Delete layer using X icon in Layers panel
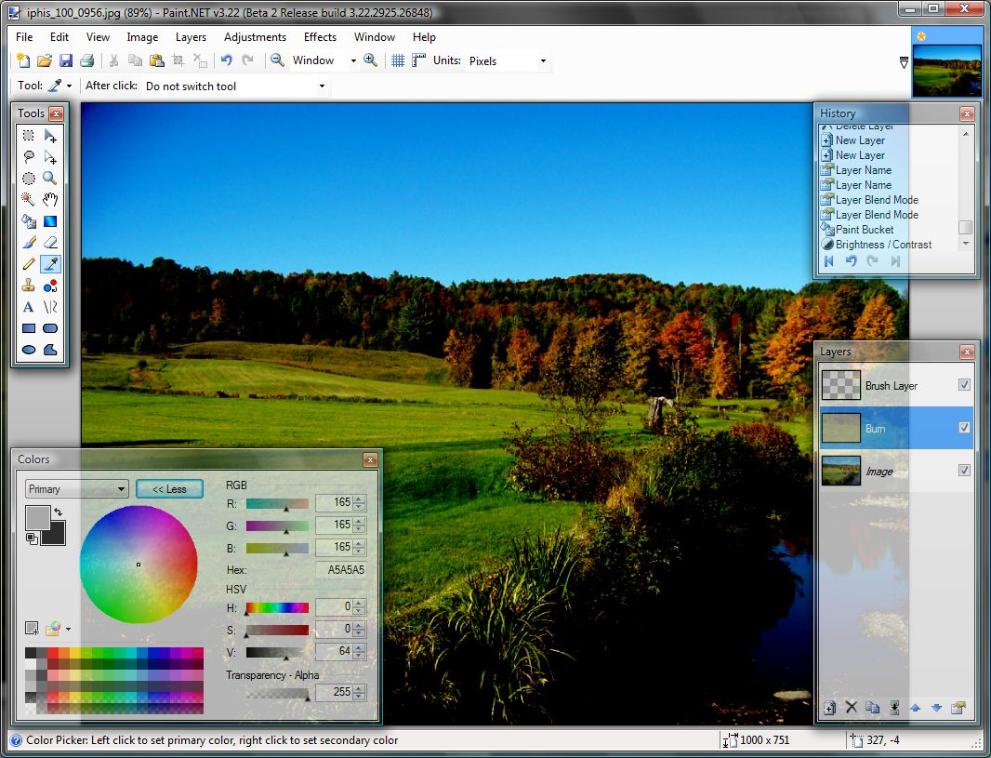Viewport: 991px width, 758px height. (851, 708)
